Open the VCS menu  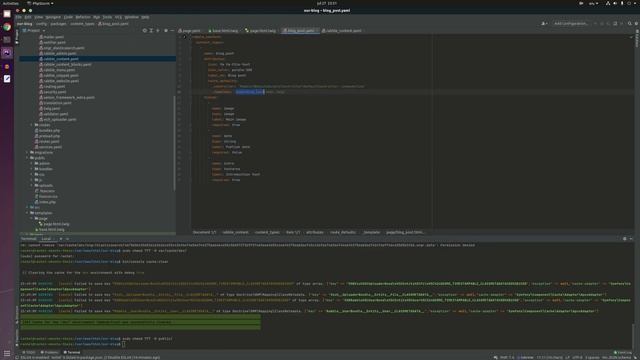click(118, 17)
